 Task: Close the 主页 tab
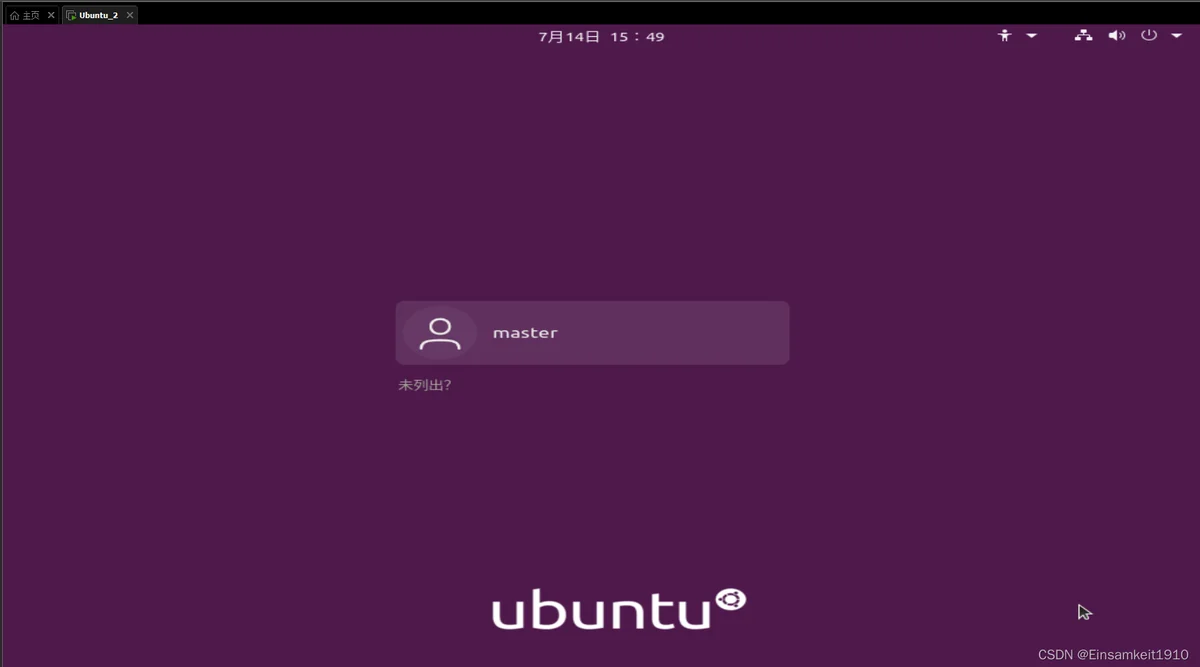[x=51, y=15]
